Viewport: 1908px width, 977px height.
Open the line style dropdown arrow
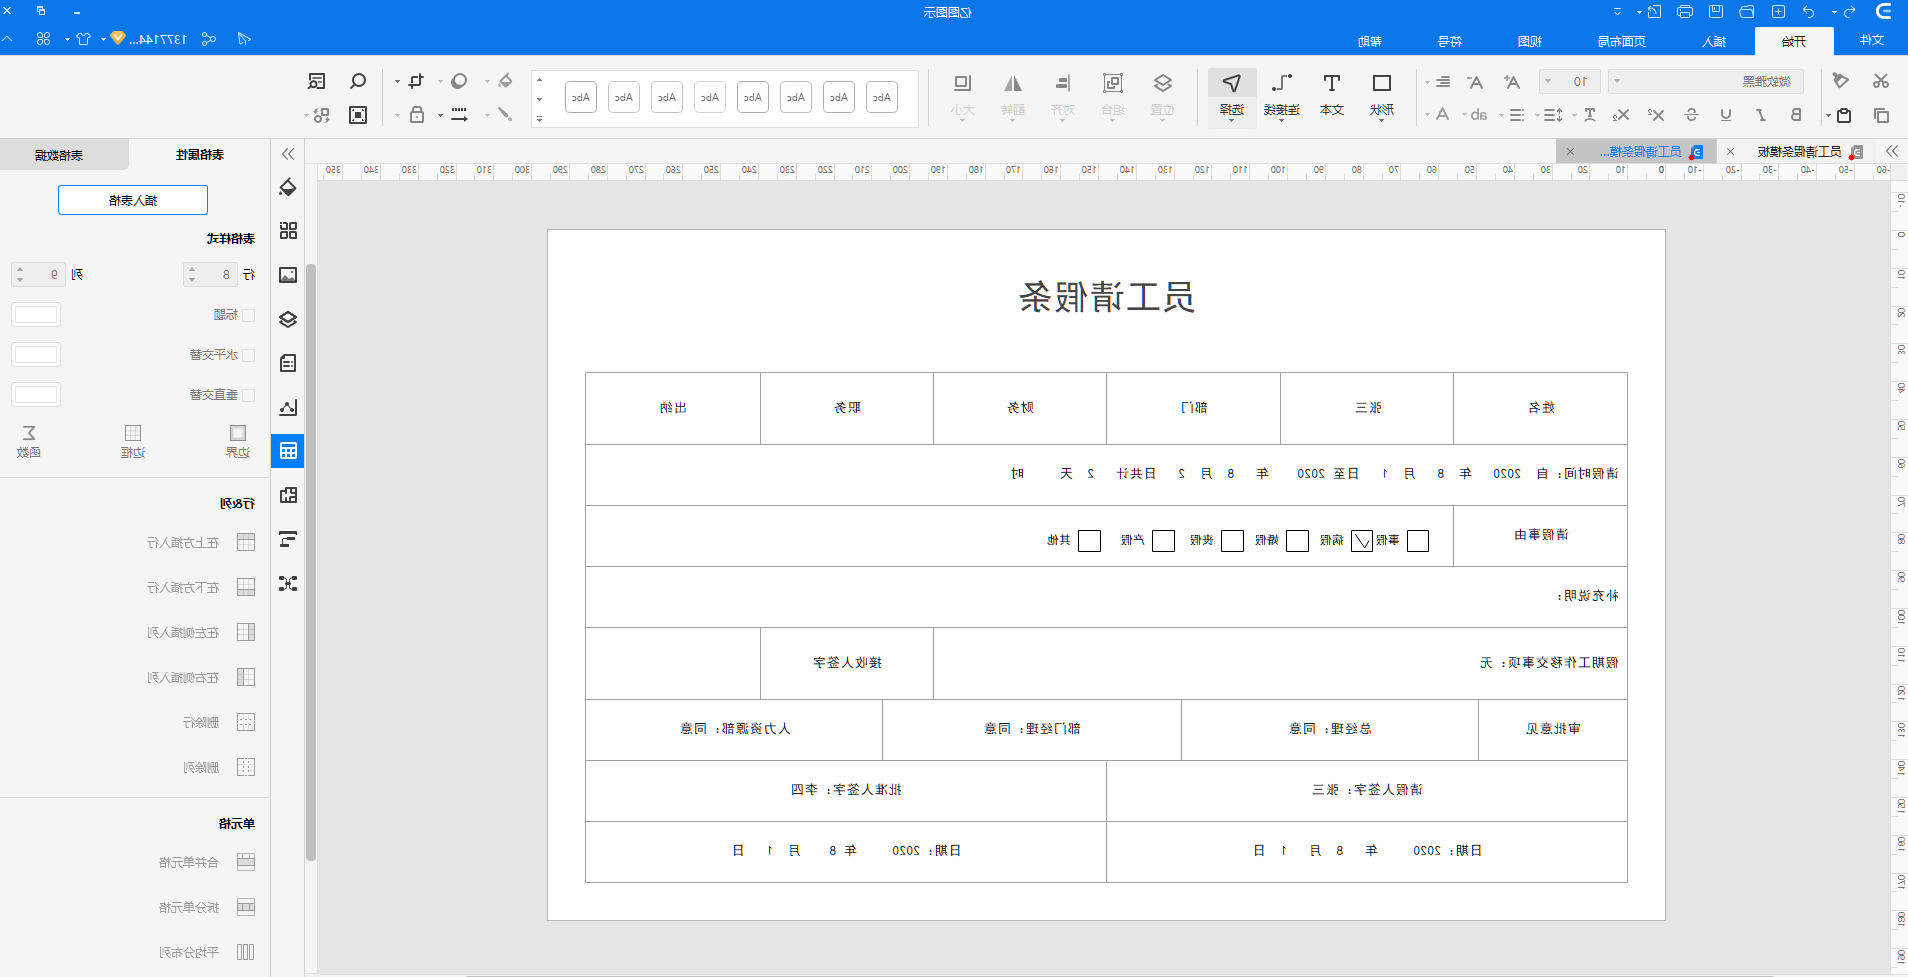(x=440, y=115)
